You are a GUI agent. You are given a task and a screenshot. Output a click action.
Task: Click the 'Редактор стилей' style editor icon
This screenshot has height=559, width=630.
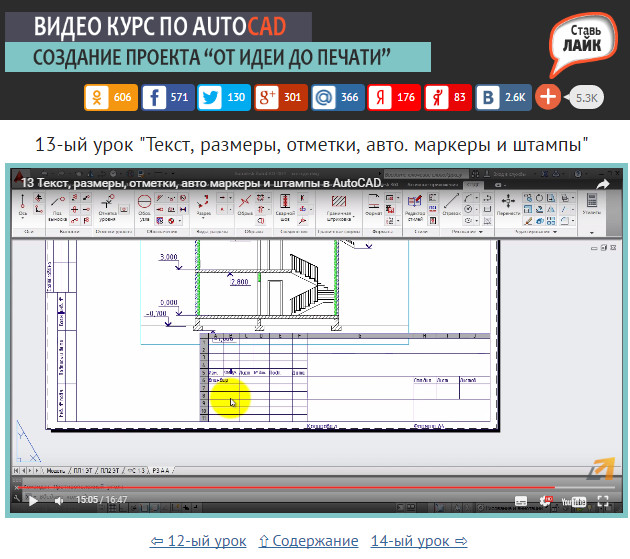[x=415, y=208]
